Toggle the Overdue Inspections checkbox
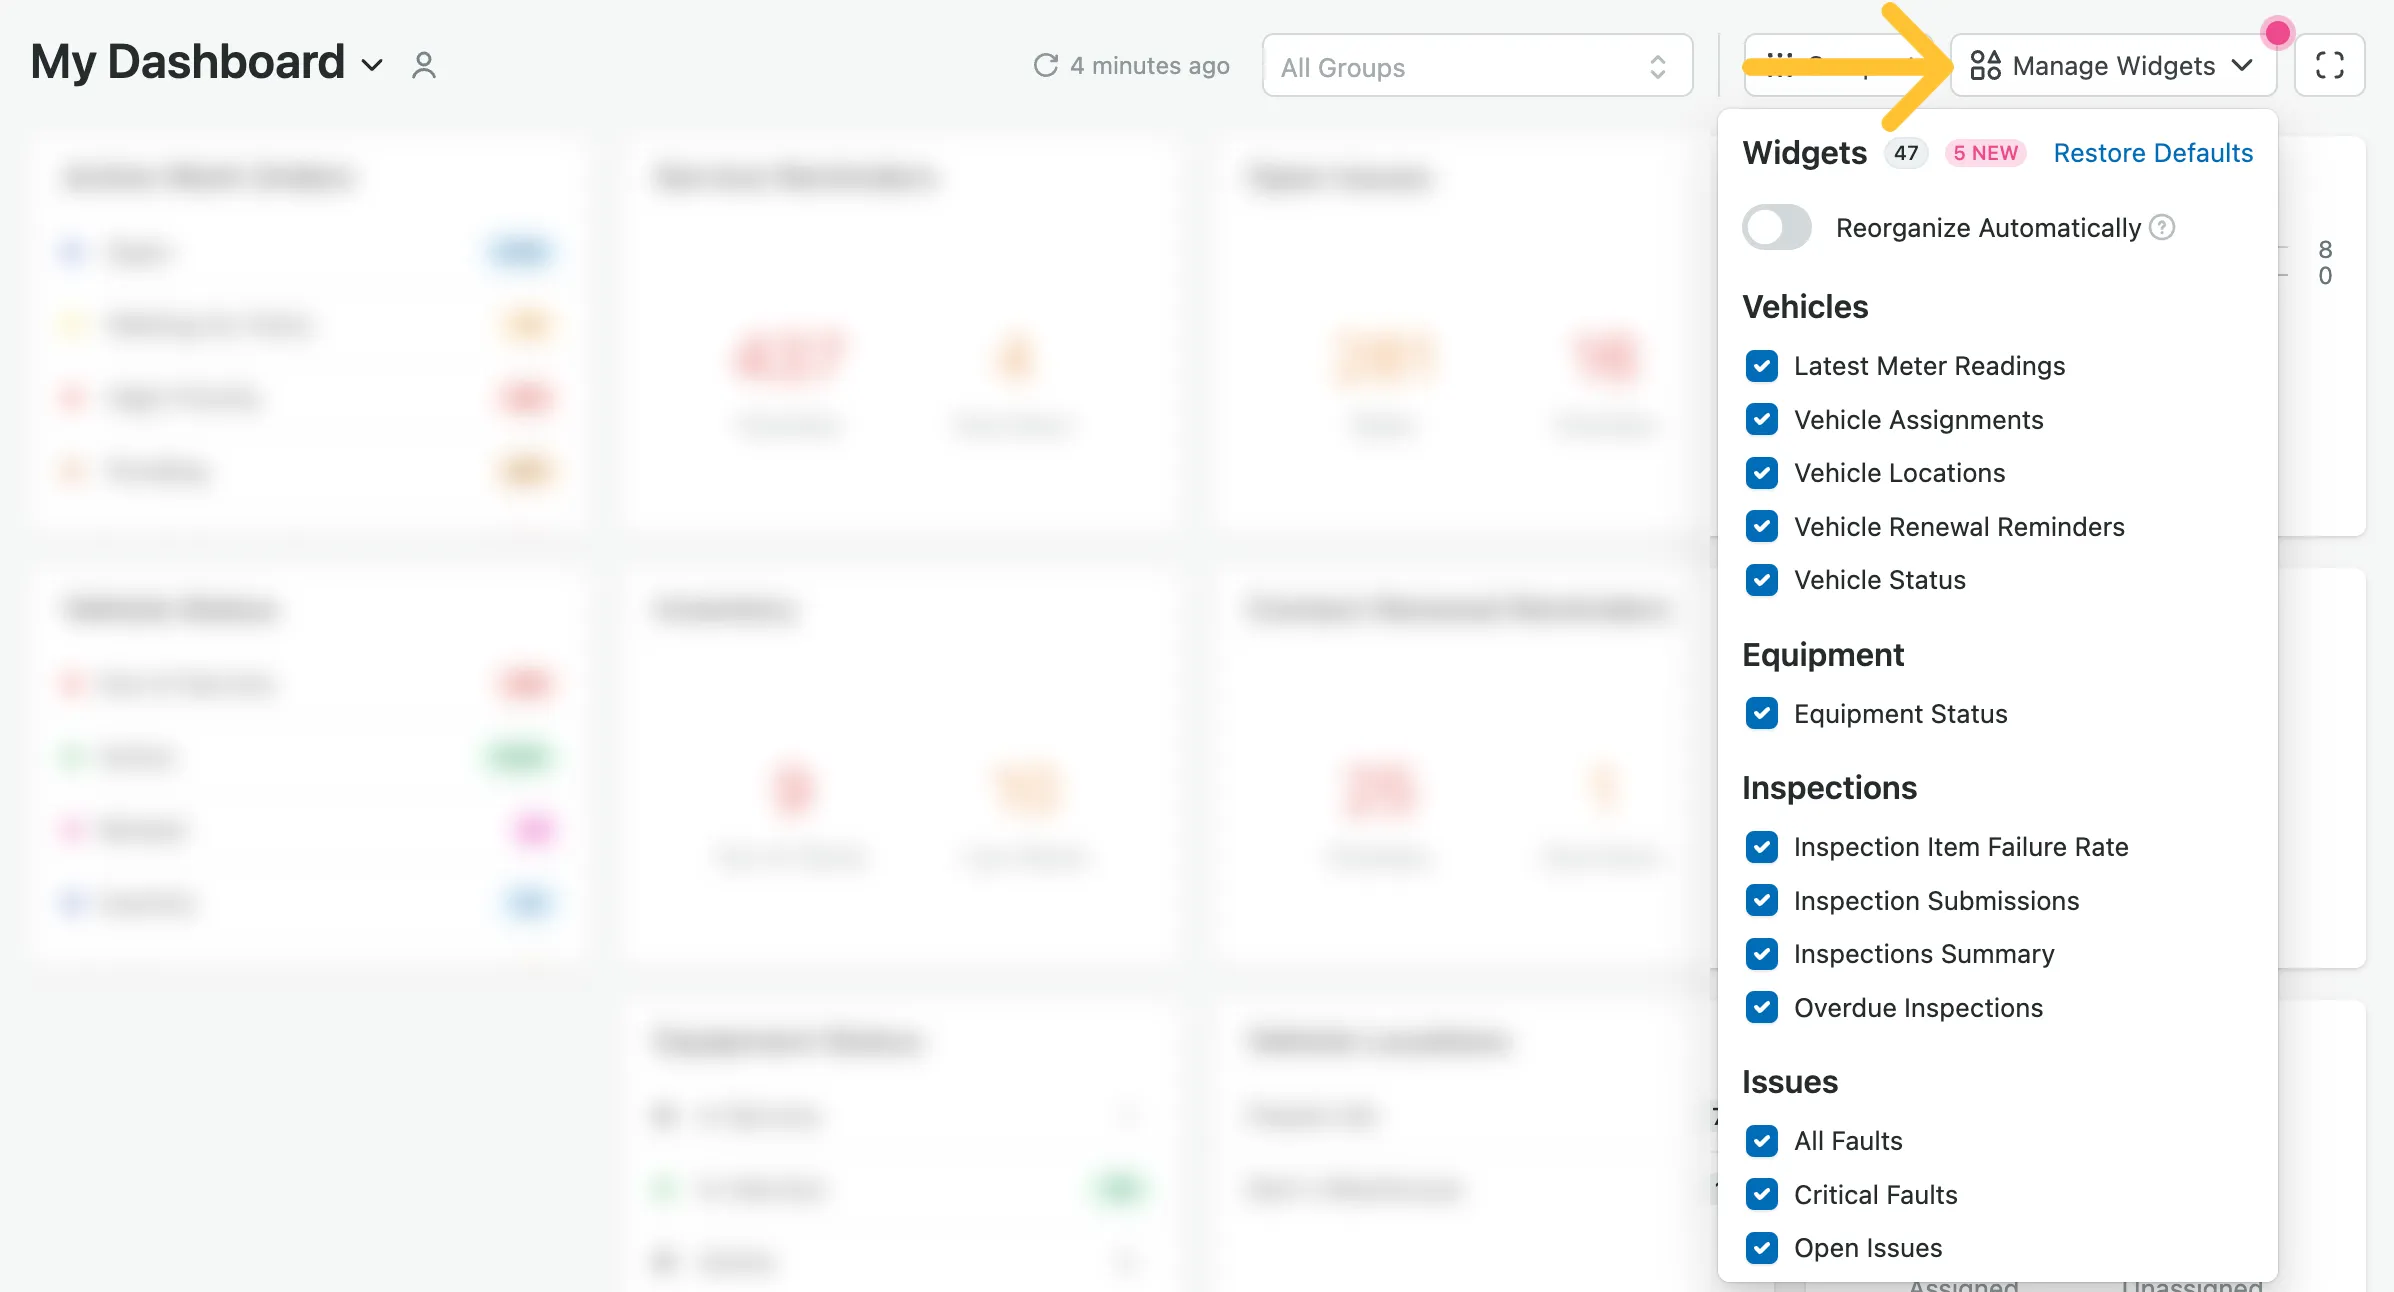Viewport: 2394px width, 1292px height. point(1762,1008)
